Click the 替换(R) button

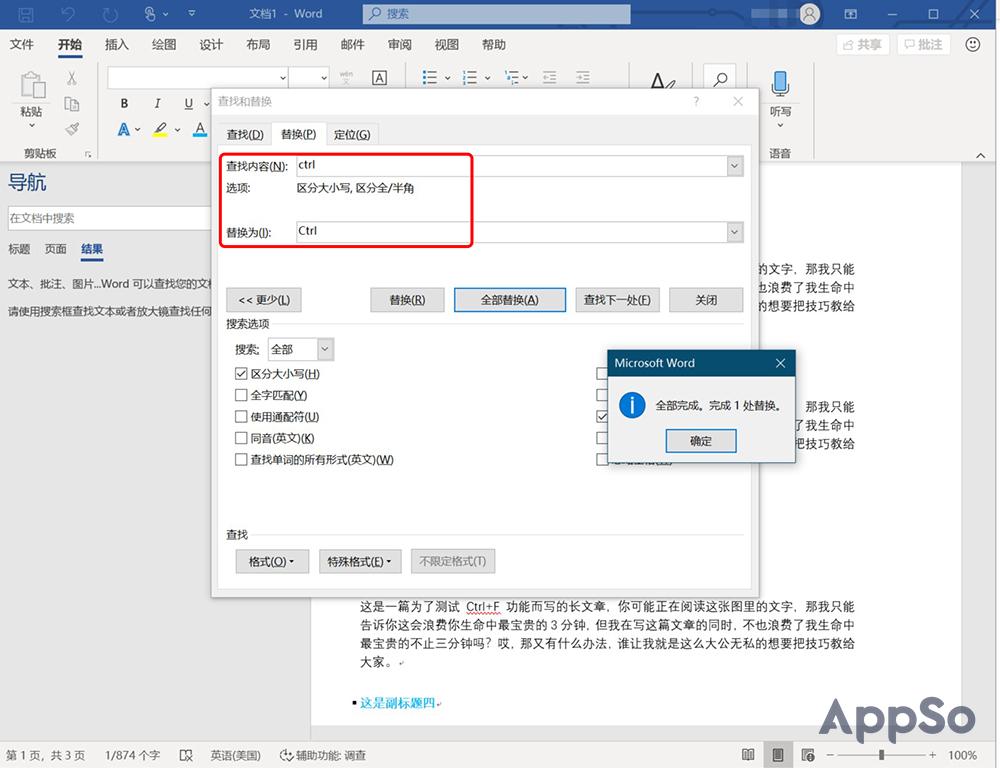(x=407, y=300)
